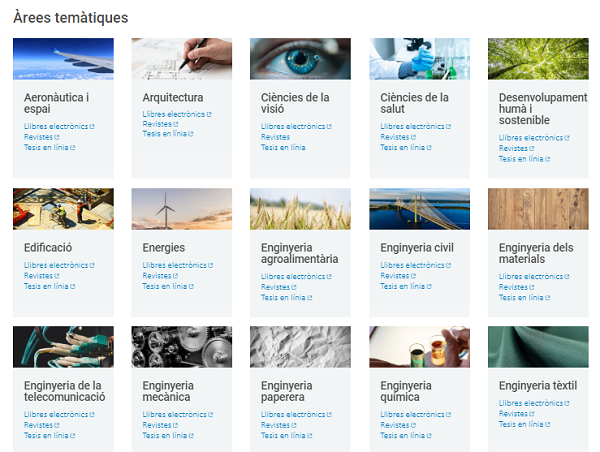Click the wood planks image for Enginyeria dels materials
The height and width of the screenshot is (452, 600).
tap(538, 209)
